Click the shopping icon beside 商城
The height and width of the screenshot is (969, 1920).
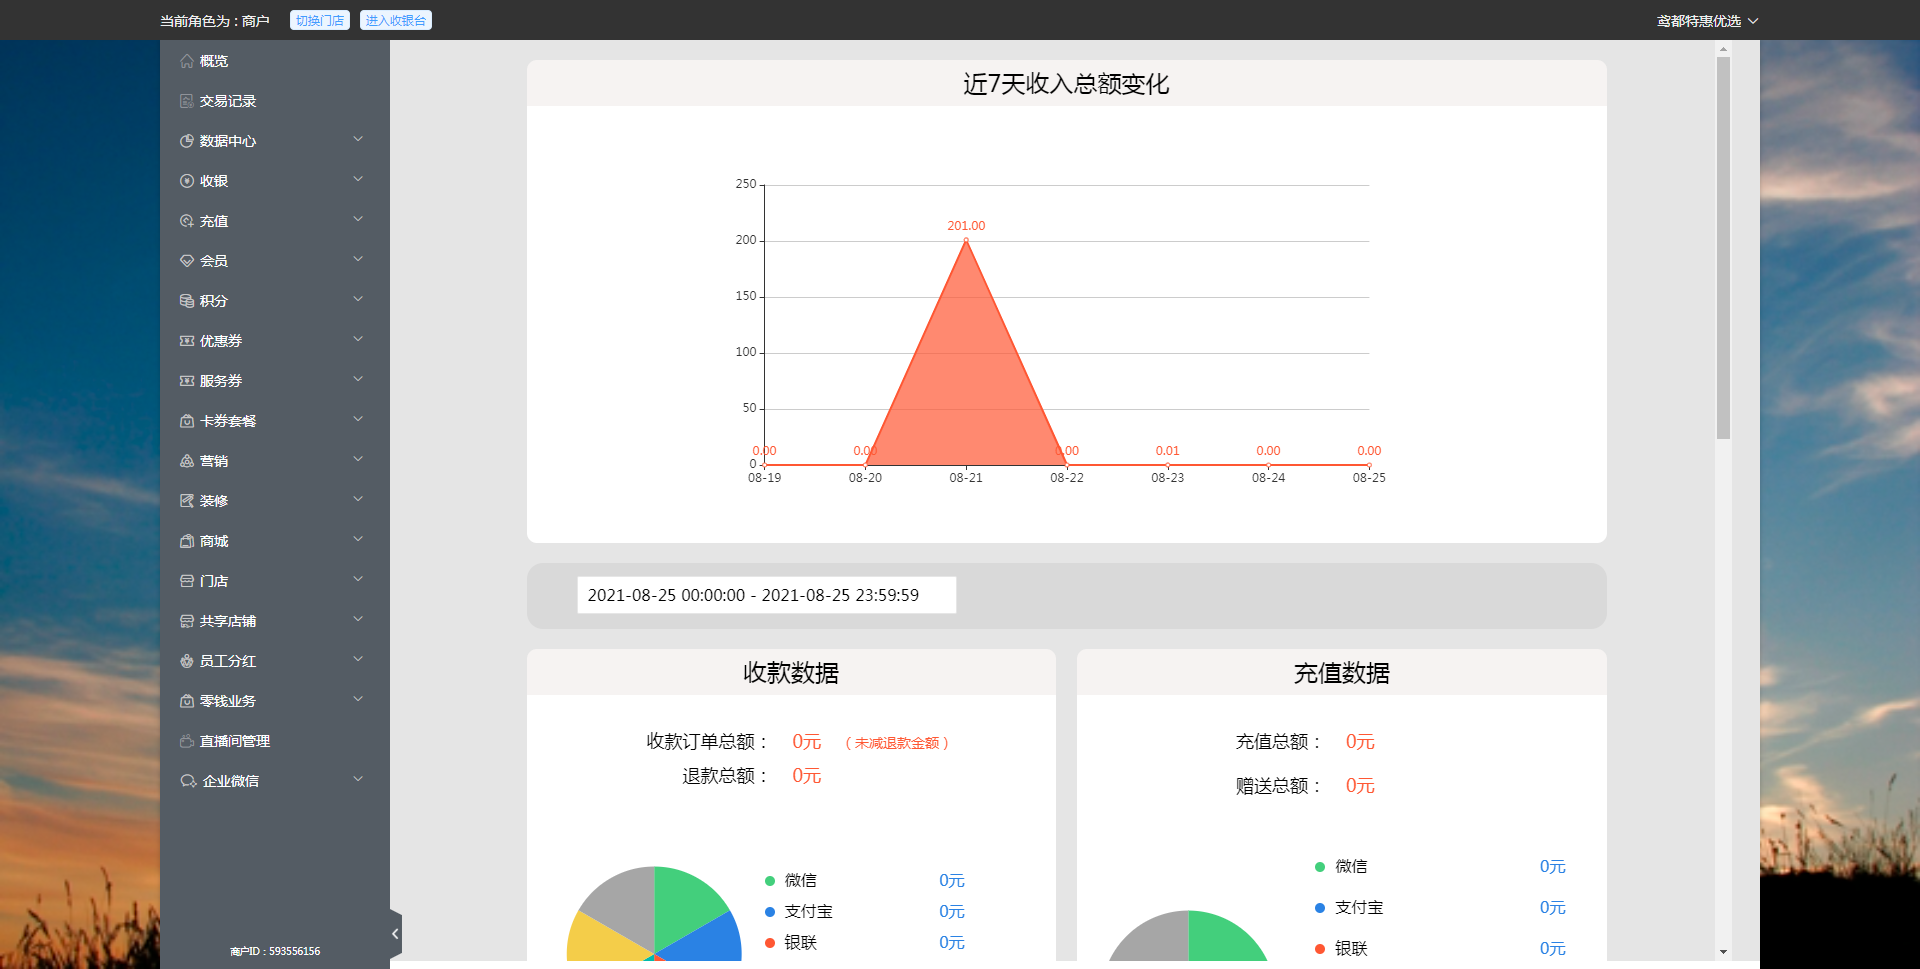tap(187, 541)
